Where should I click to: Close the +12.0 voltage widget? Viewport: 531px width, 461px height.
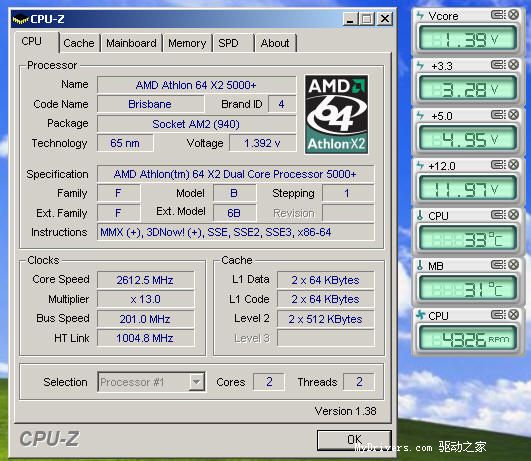point(513,165)
